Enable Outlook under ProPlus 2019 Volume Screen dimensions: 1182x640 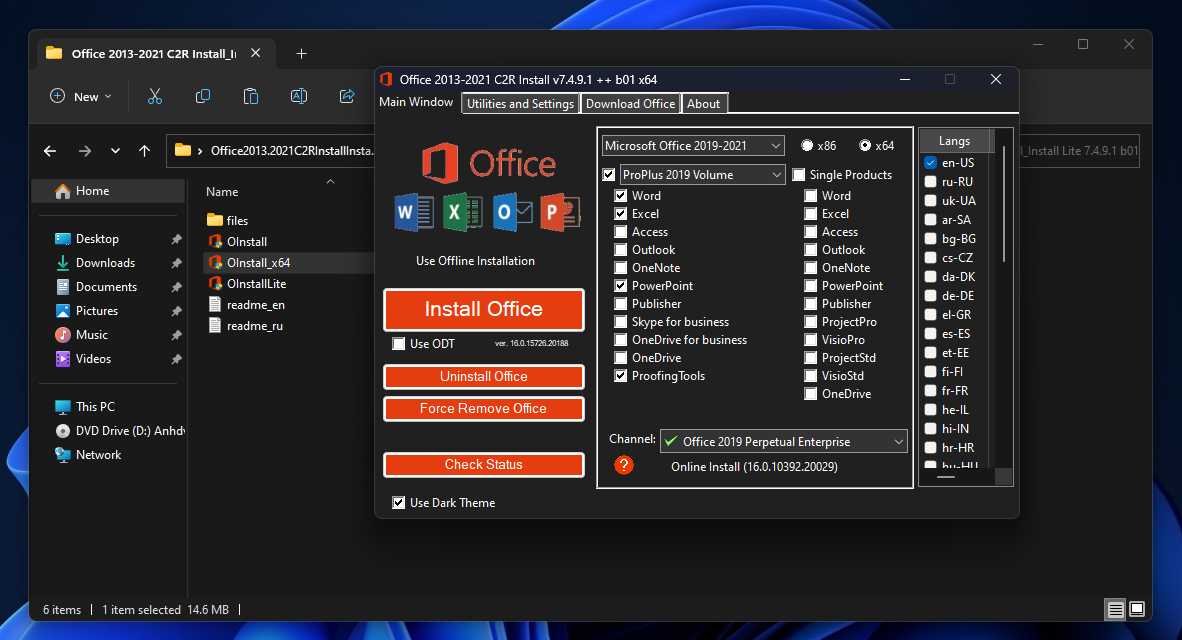pyautogui.click(x=620, y=250)
